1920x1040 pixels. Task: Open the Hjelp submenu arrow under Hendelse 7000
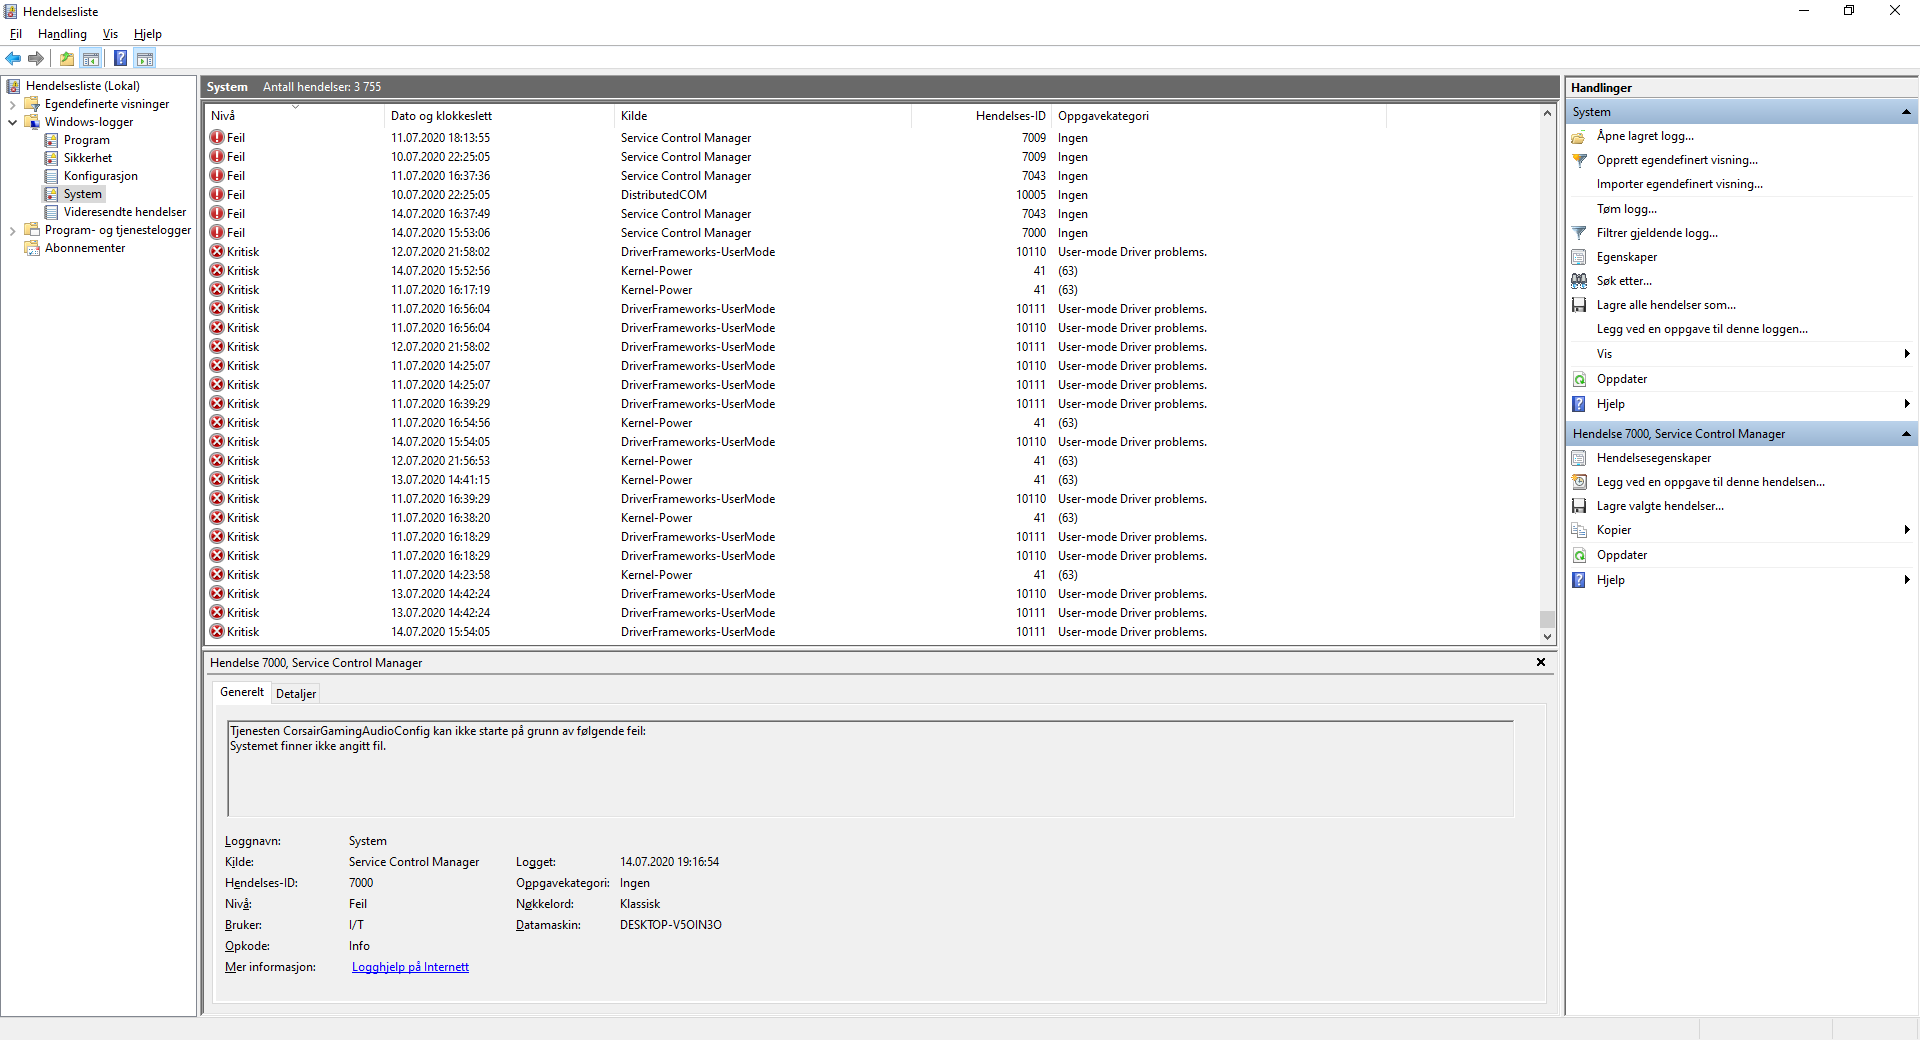coord(1907,580)
